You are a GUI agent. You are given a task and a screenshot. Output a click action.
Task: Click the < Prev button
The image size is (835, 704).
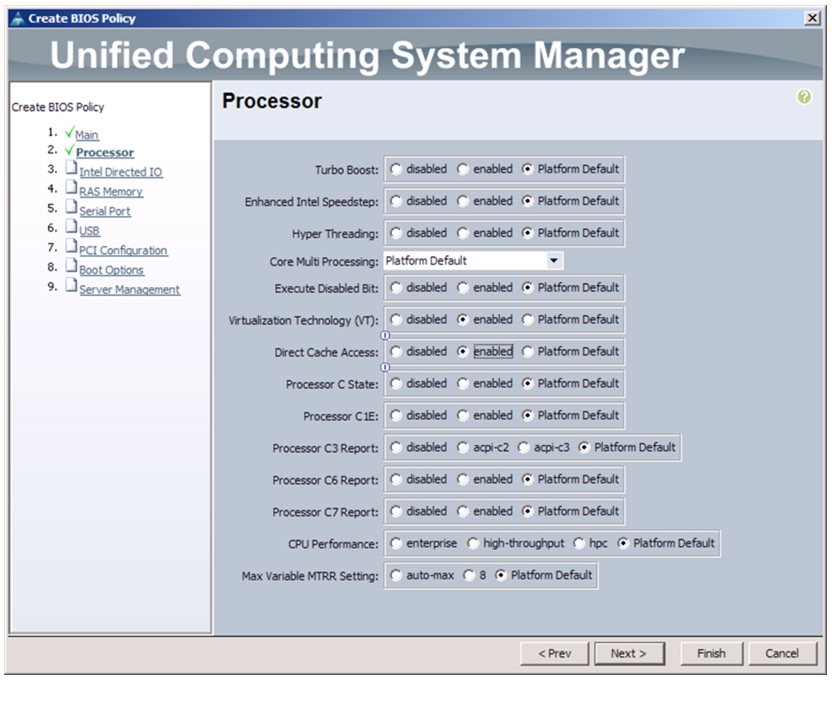pyautogui.click(x=554, y=653)
